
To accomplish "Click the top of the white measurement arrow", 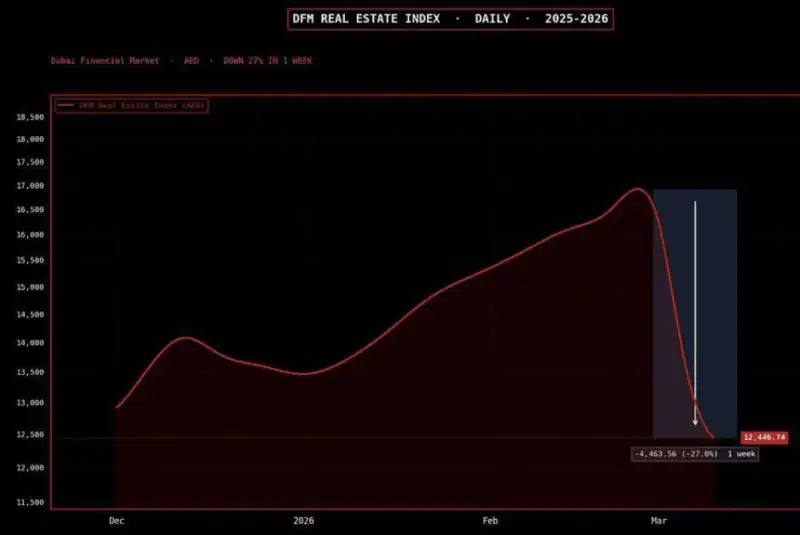I will click(x=695, y=203).
